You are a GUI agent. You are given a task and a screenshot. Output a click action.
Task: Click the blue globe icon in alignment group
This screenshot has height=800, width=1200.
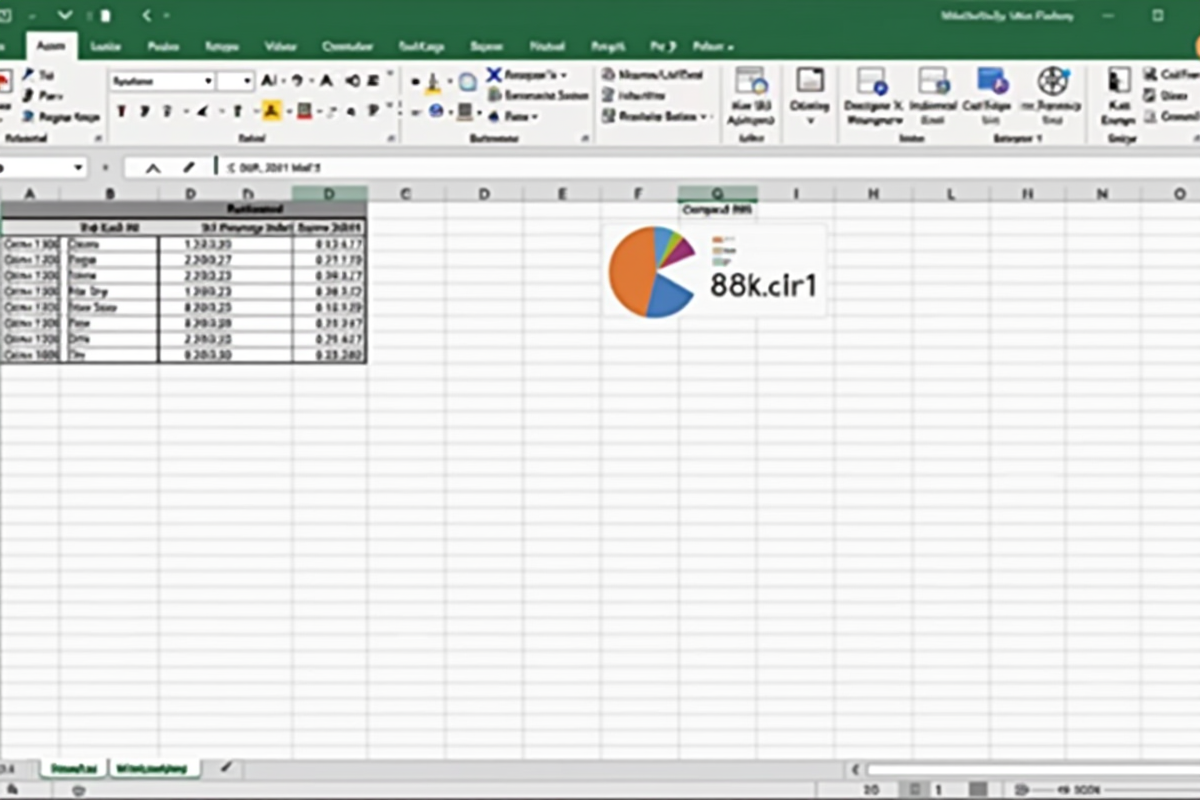[436, 111]
